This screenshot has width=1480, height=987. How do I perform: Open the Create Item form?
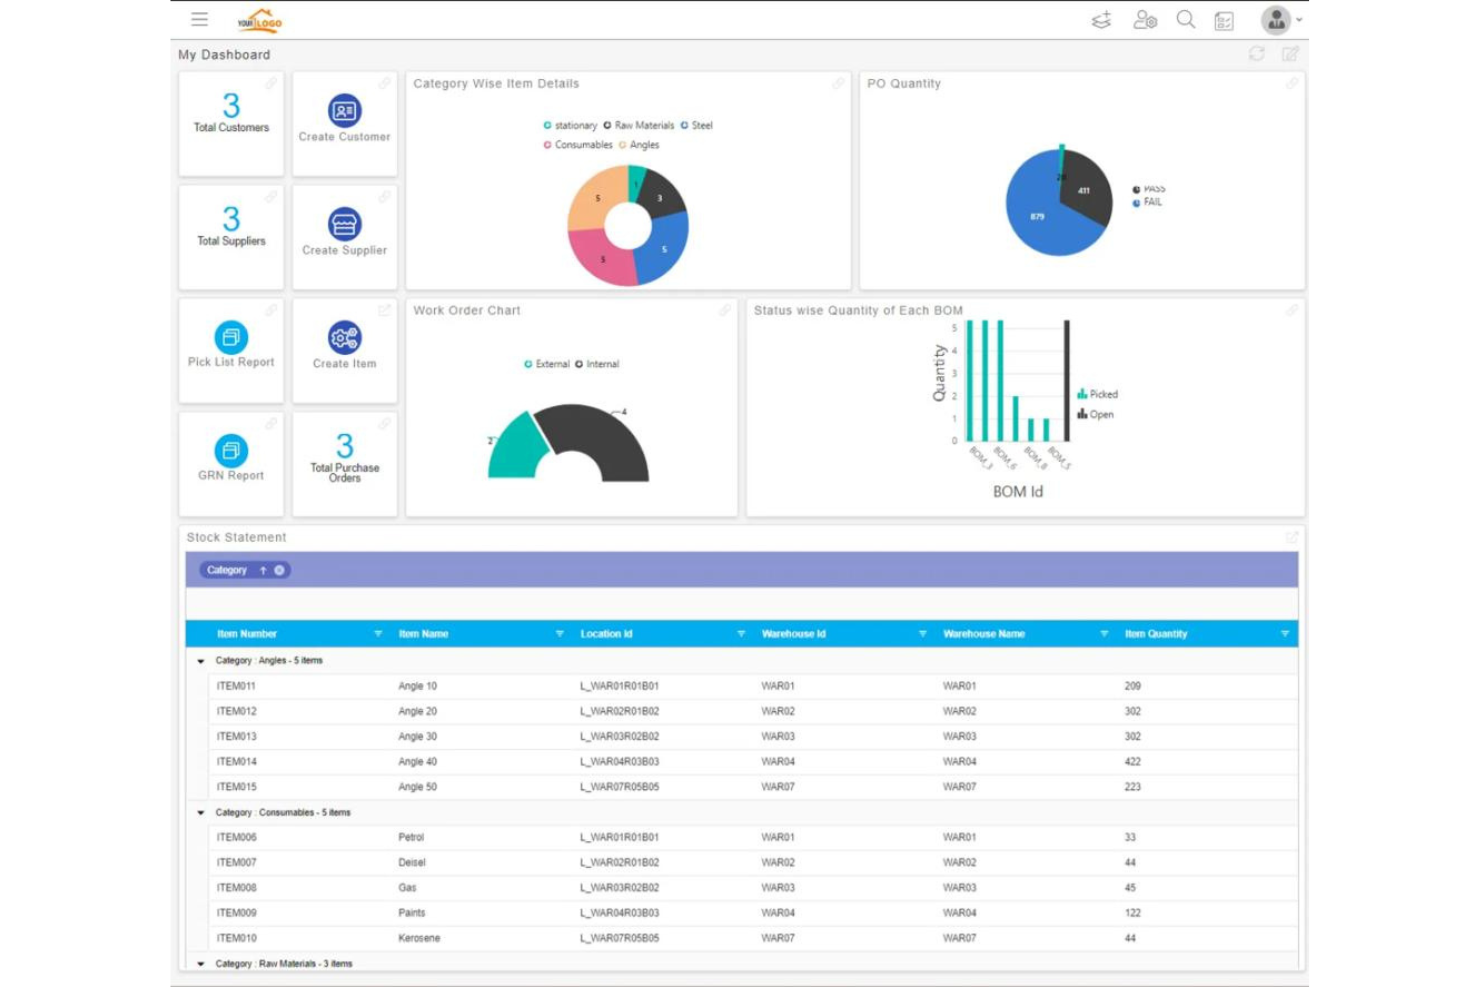coord(344,350)
